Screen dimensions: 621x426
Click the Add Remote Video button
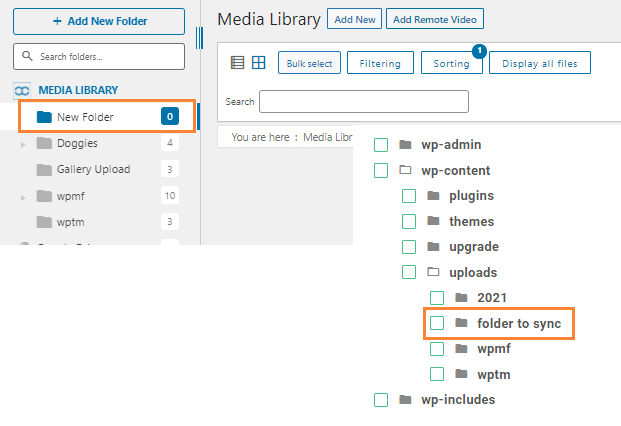pos(435,19)
